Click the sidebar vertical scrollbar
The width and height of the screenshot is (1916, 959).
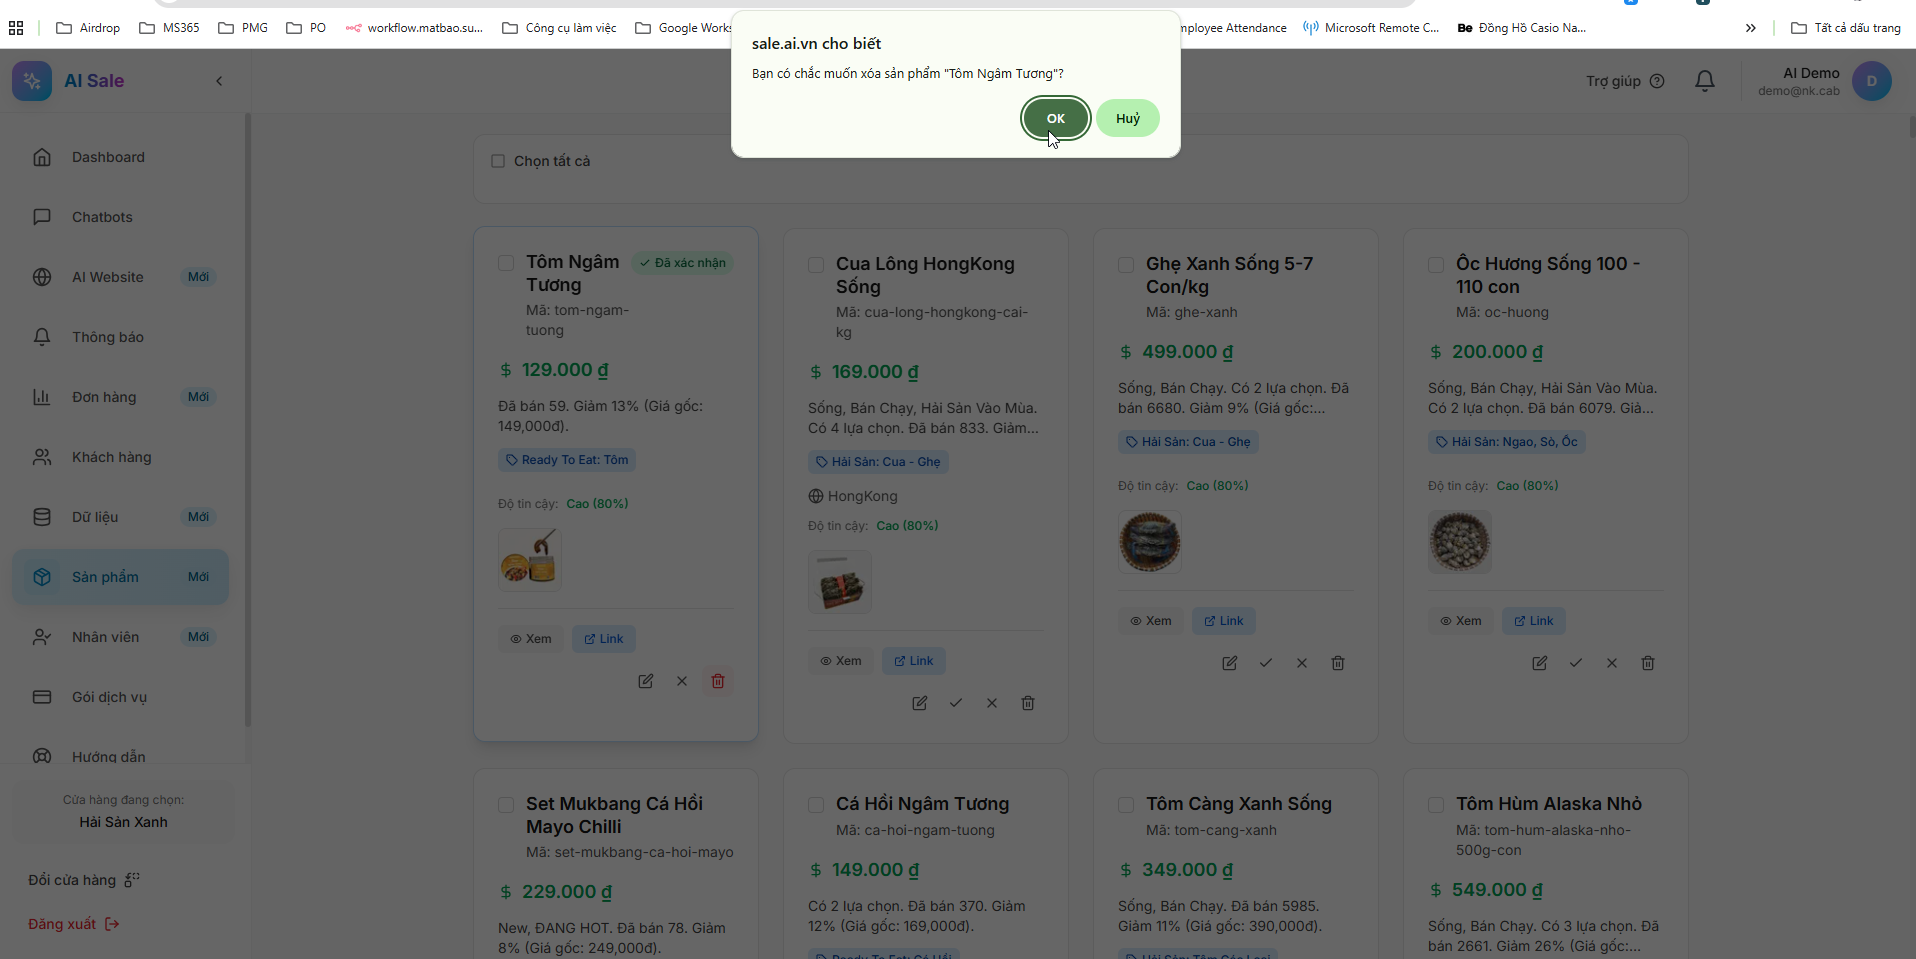(x=248, y=420)
